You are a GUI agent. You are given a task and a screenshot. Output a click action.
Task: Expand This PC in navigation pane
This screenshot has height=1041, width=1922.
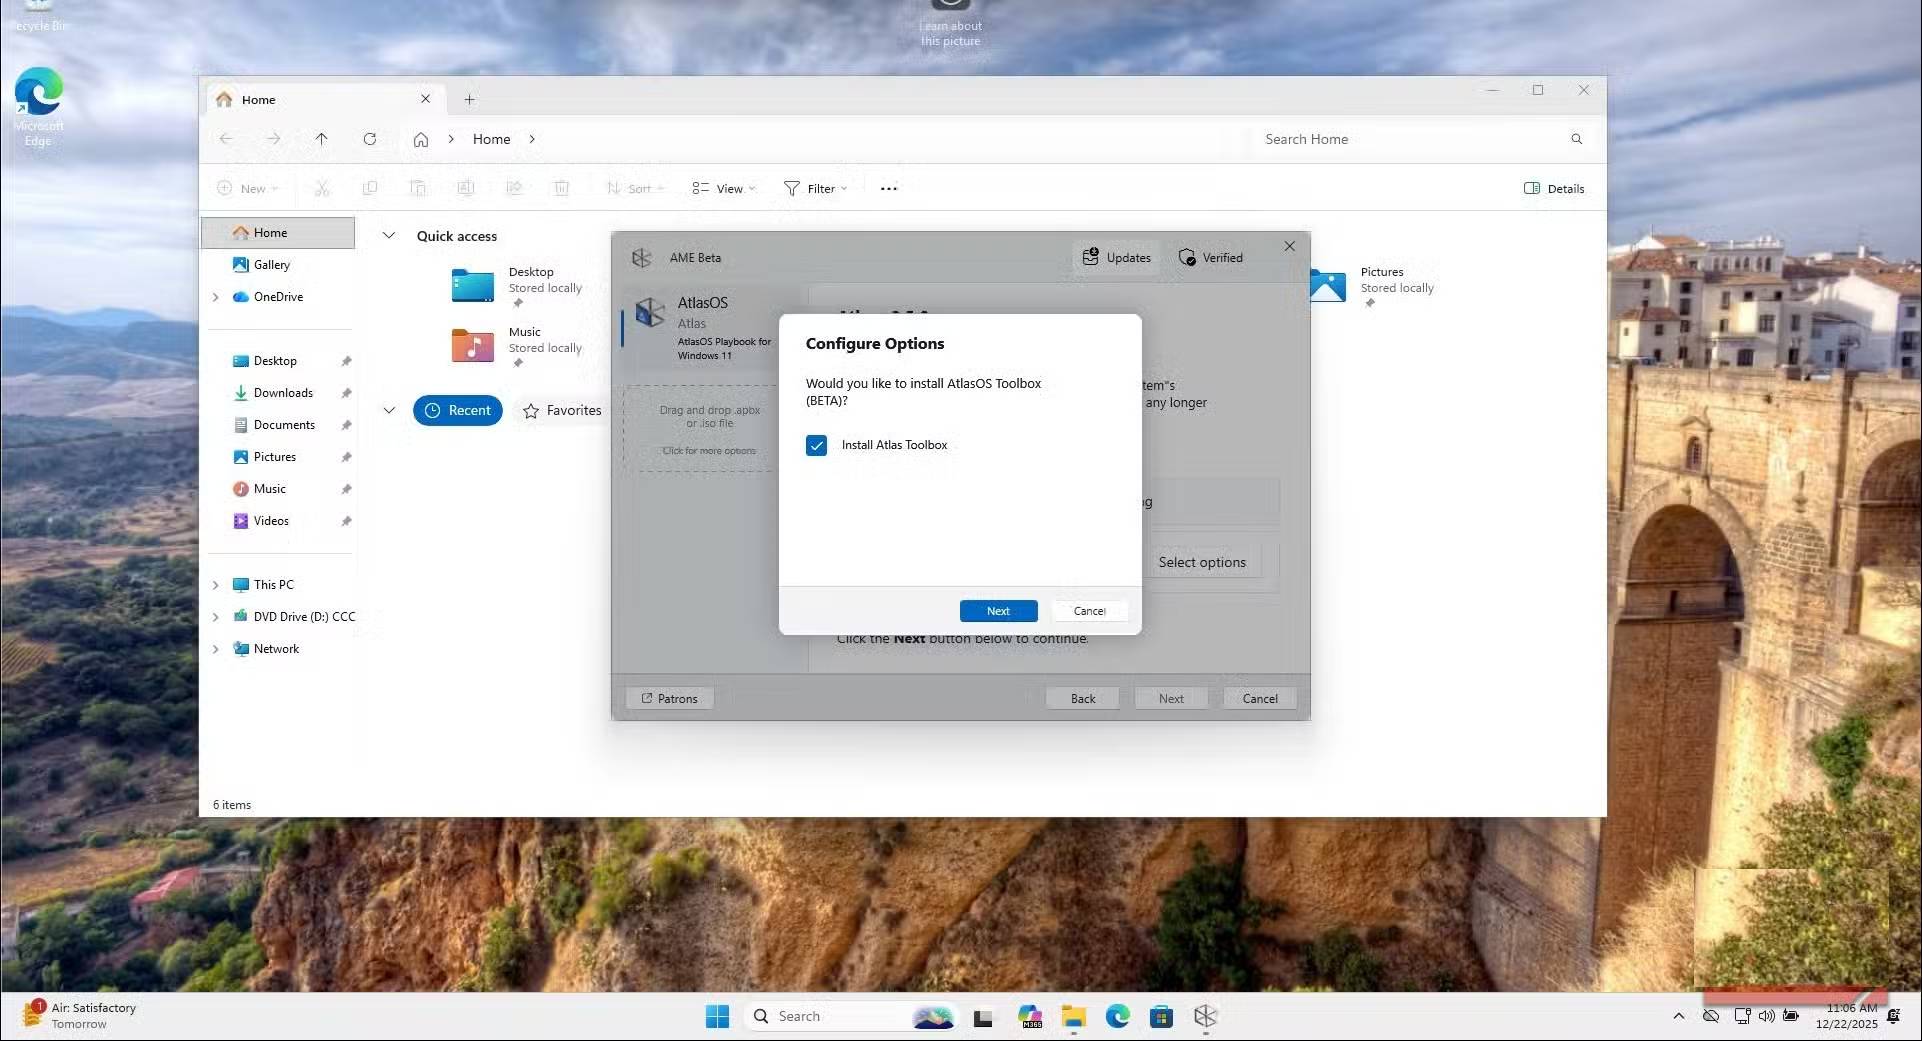pyautogui.click(x=215, y=585)
